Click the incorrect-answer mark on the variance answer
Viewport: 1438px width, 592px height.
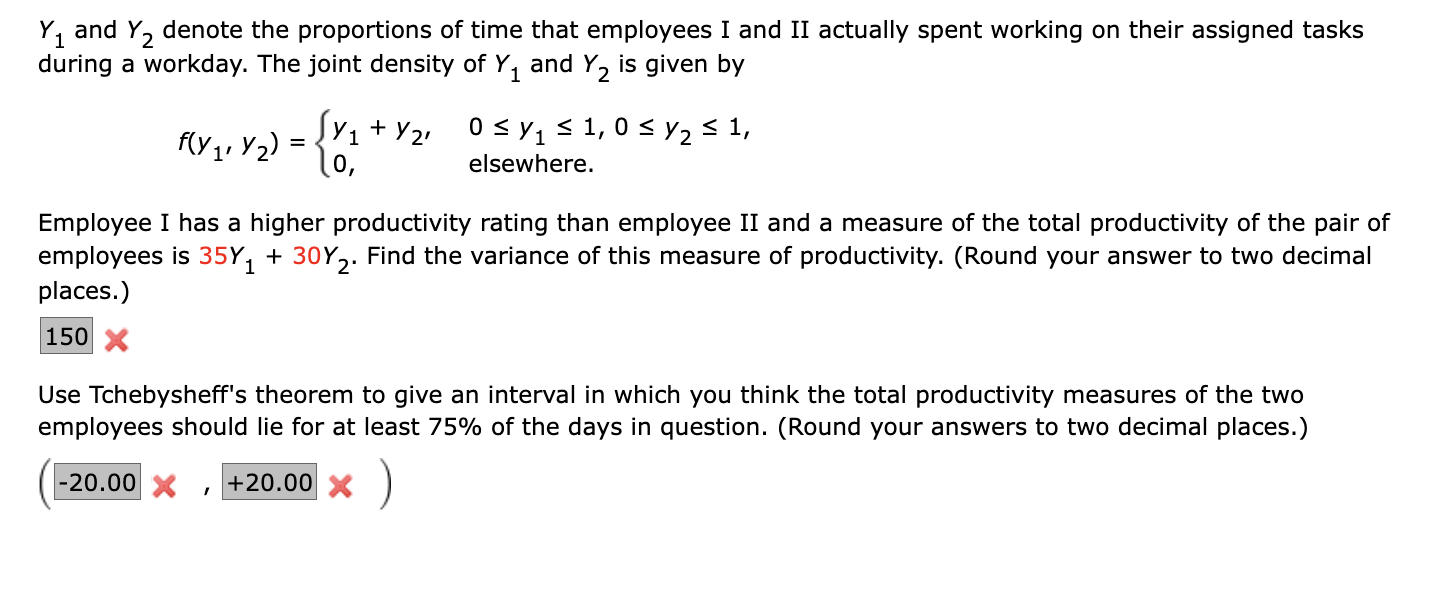click(x=114, y=340)
